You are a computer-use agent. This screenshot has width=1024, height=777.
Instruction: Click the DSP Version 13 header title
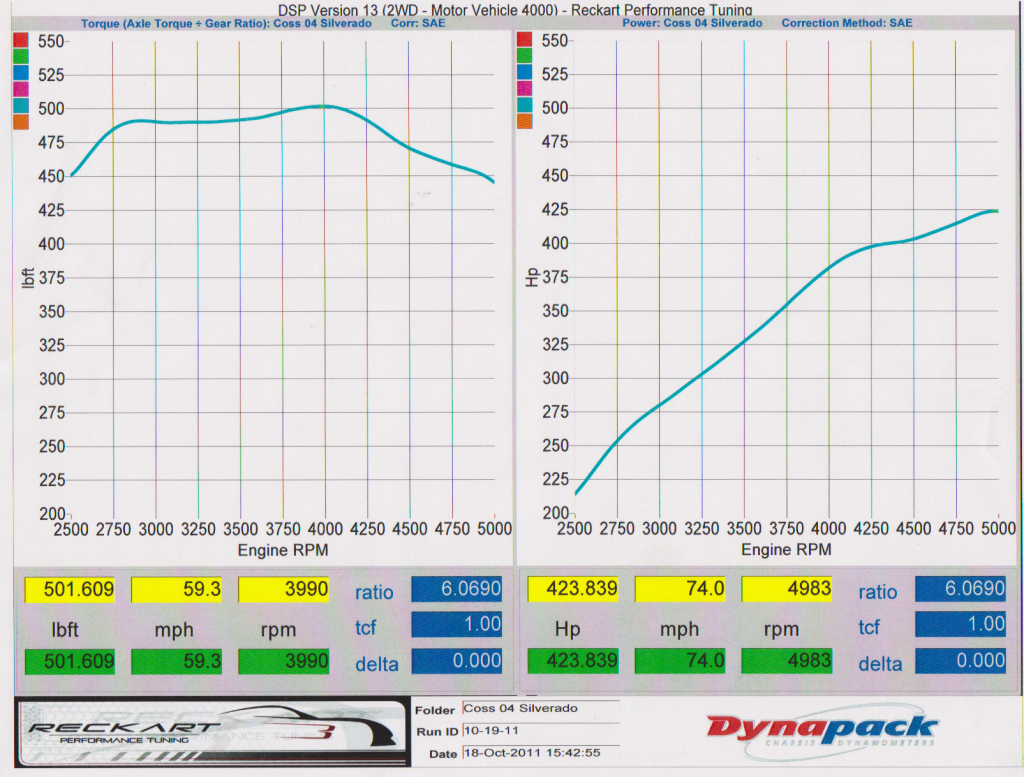coord(515,10)
